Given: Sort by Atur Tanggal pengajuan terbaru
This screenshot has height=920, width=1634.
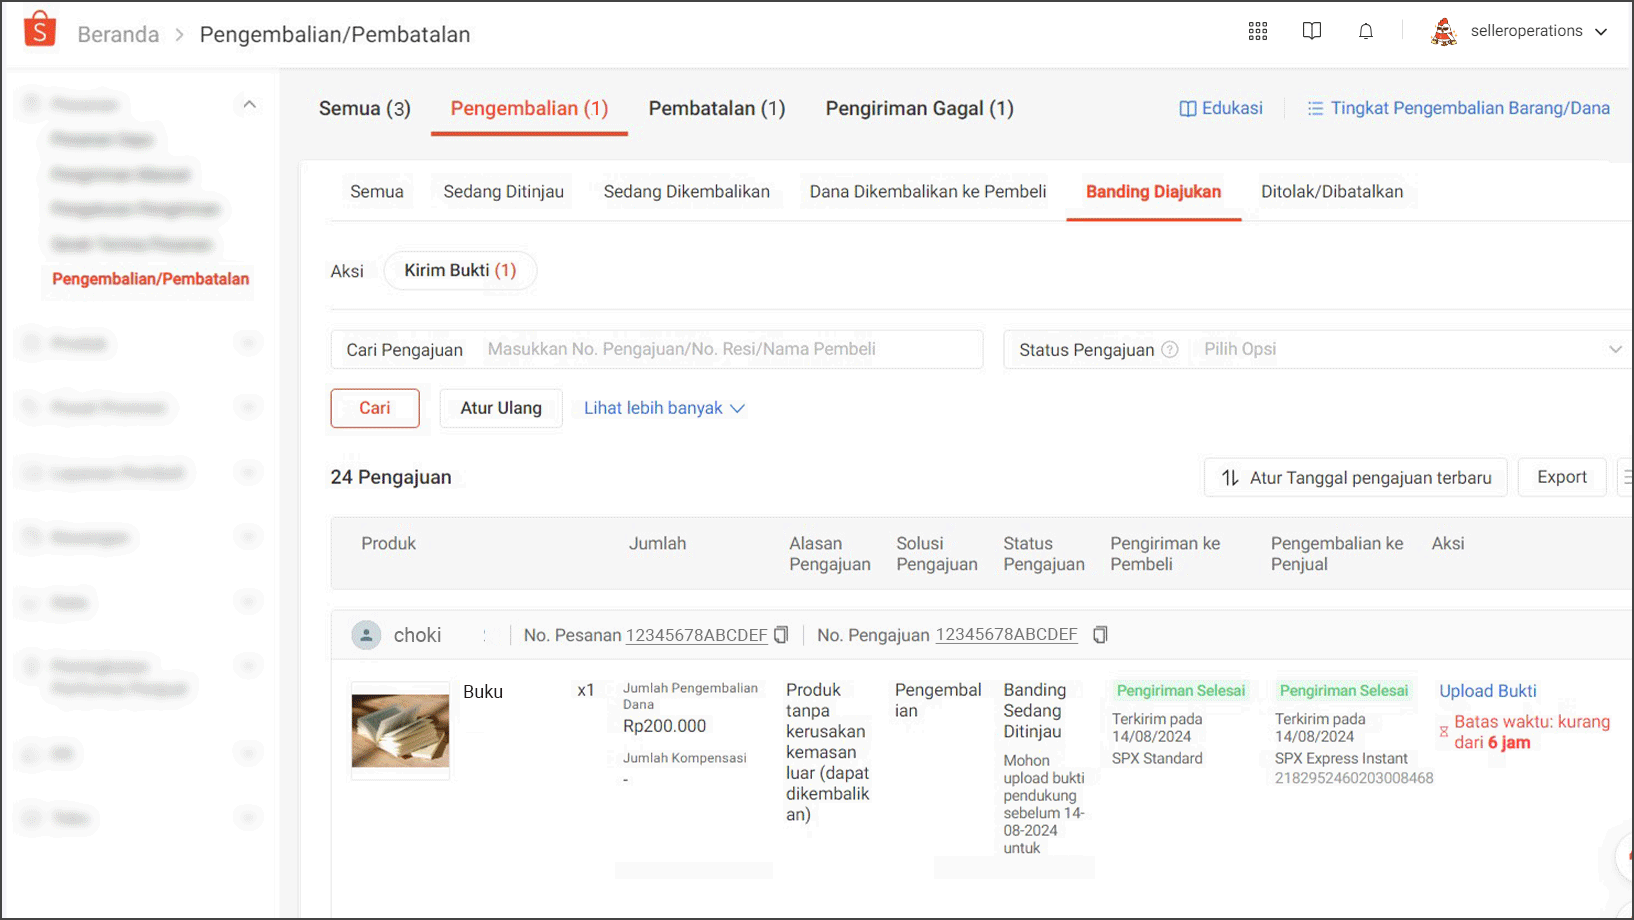Looking at the screenshot, I should [x=1355, y=478].
